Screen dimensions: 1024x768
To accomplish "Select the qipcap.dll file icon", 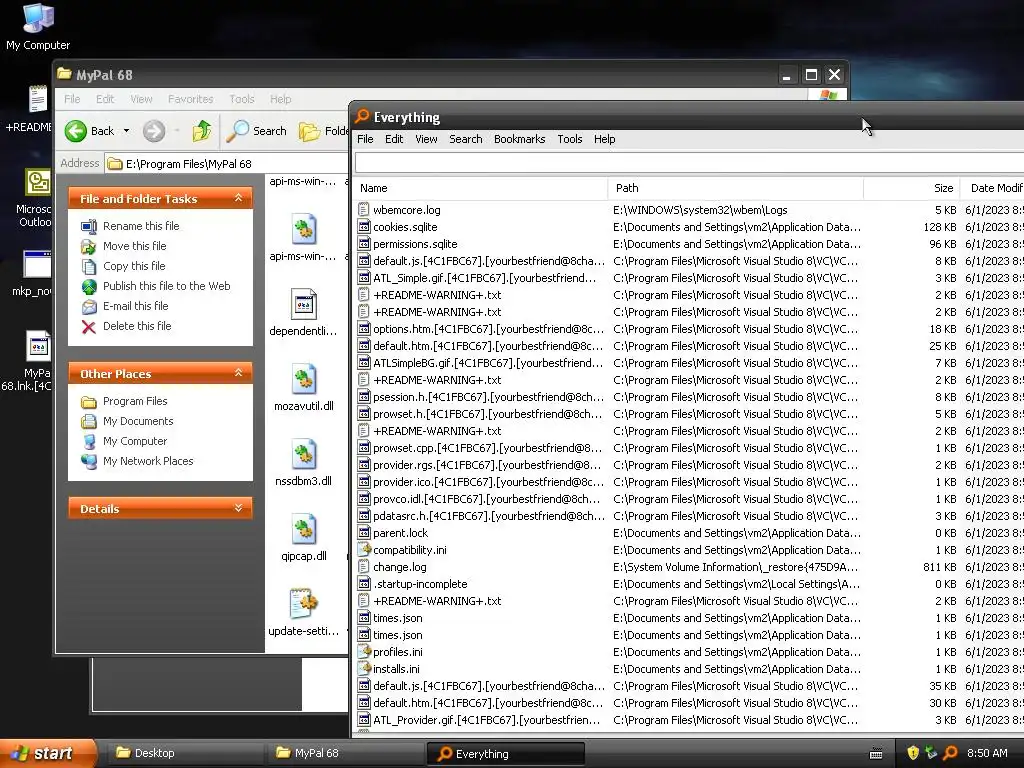I will pyautogui.click(x=304, y=530).
